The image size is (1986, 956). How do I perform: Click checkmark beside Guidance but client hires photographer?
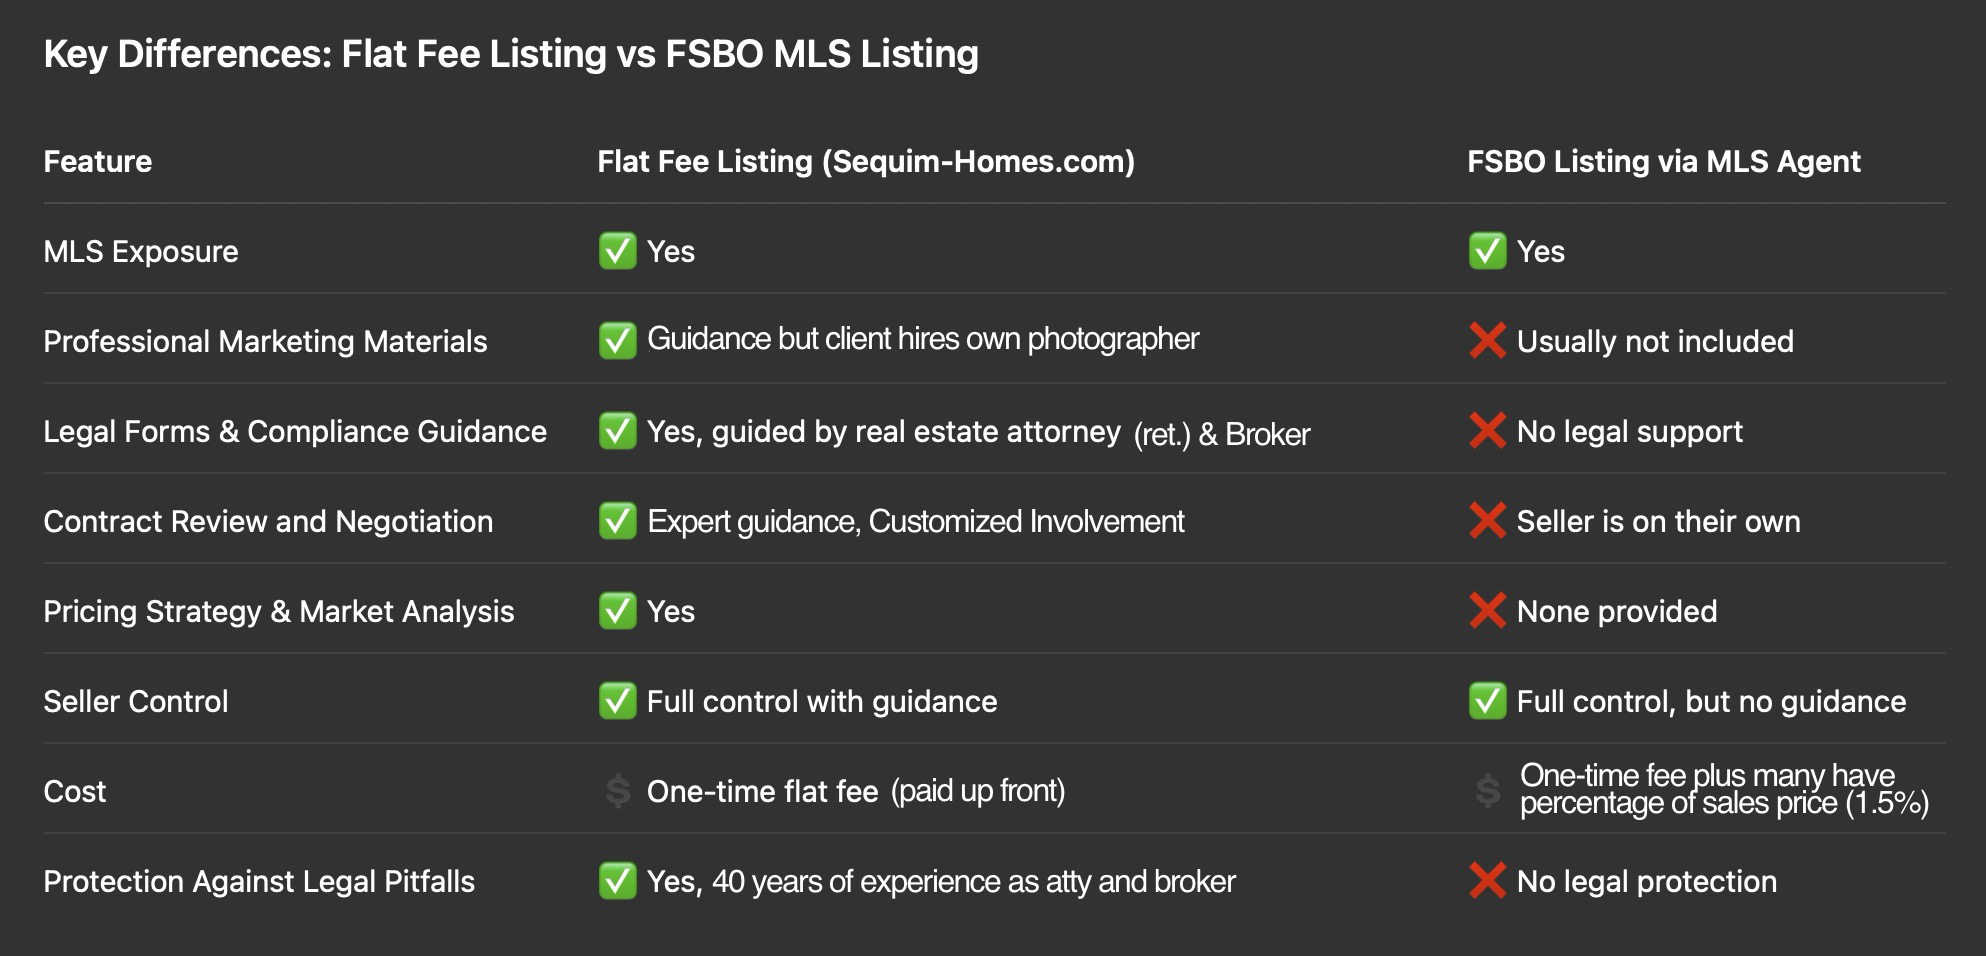pos(617,341)
